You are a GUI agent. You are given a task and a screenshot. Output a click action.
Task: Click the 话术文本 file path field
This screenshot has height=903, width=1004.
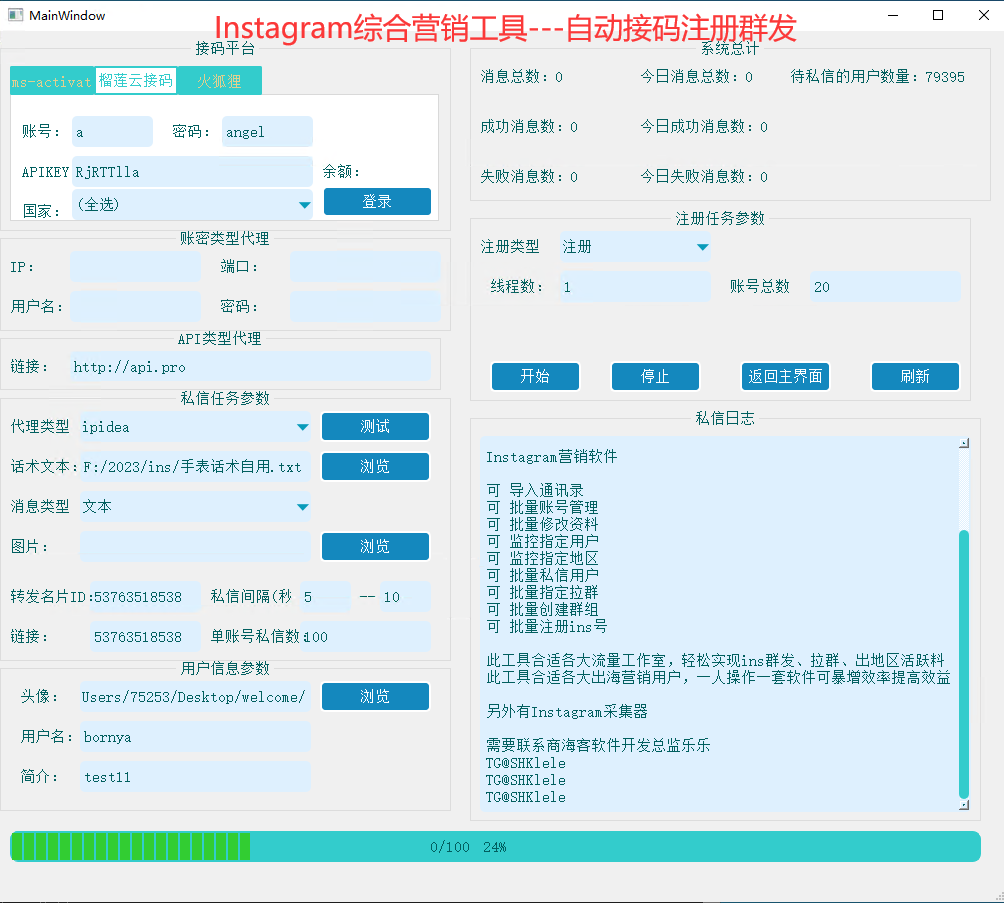coord(195,467)
